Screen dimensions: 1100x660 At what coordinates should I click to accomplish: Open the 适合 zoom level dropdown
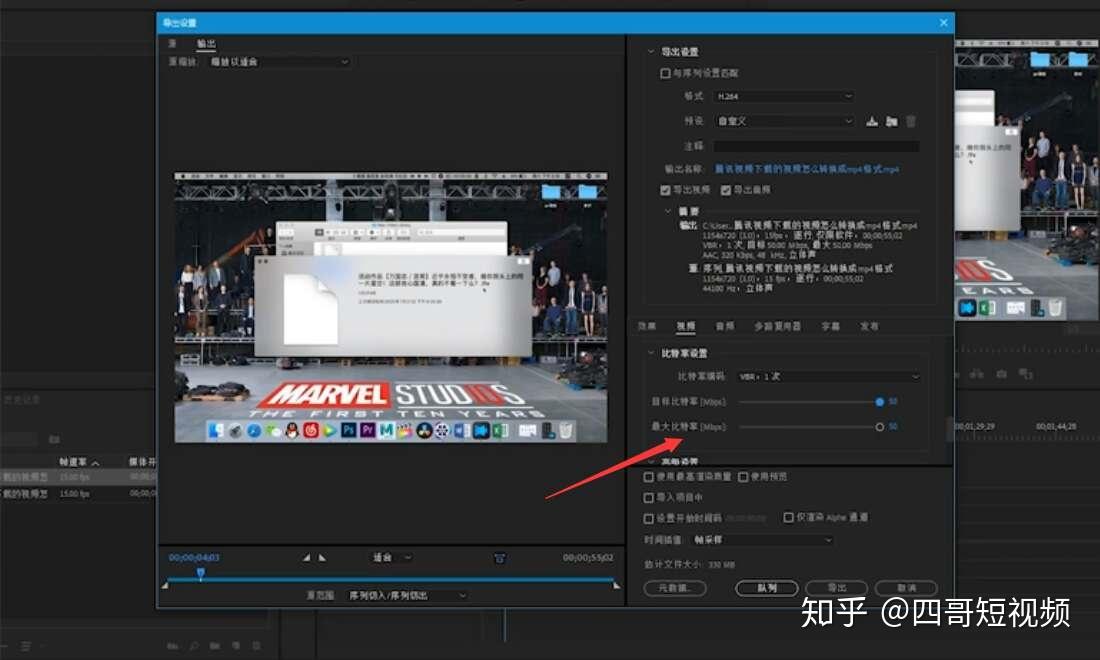pyautogui.click(x=391, y=558)
